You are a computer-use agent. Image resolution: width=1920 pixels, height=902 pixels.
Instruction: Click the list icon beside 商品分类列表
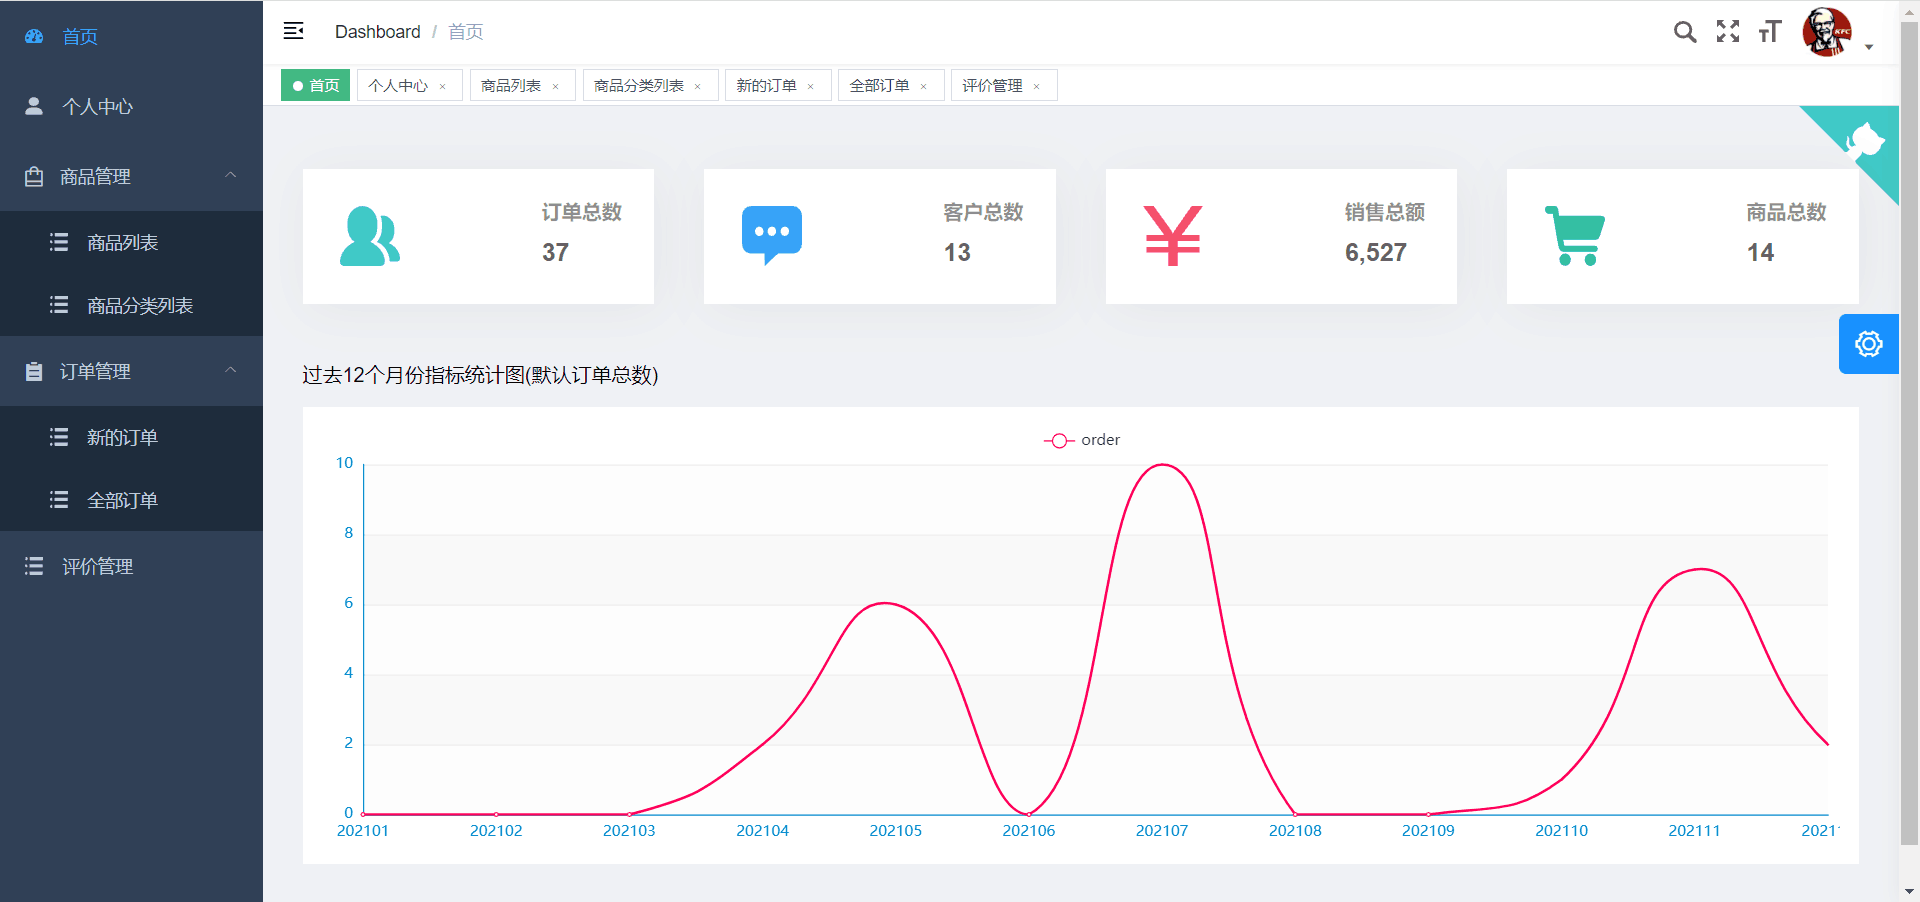pos(59,305)
